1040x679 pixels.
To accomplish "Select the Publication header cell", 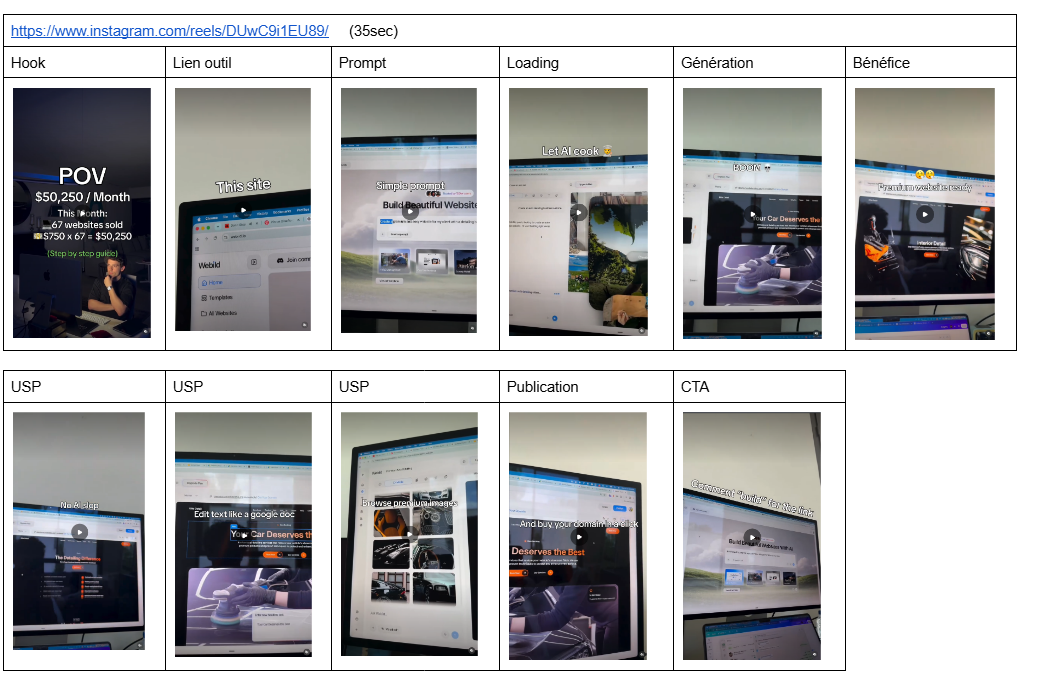I will point(587,387).
